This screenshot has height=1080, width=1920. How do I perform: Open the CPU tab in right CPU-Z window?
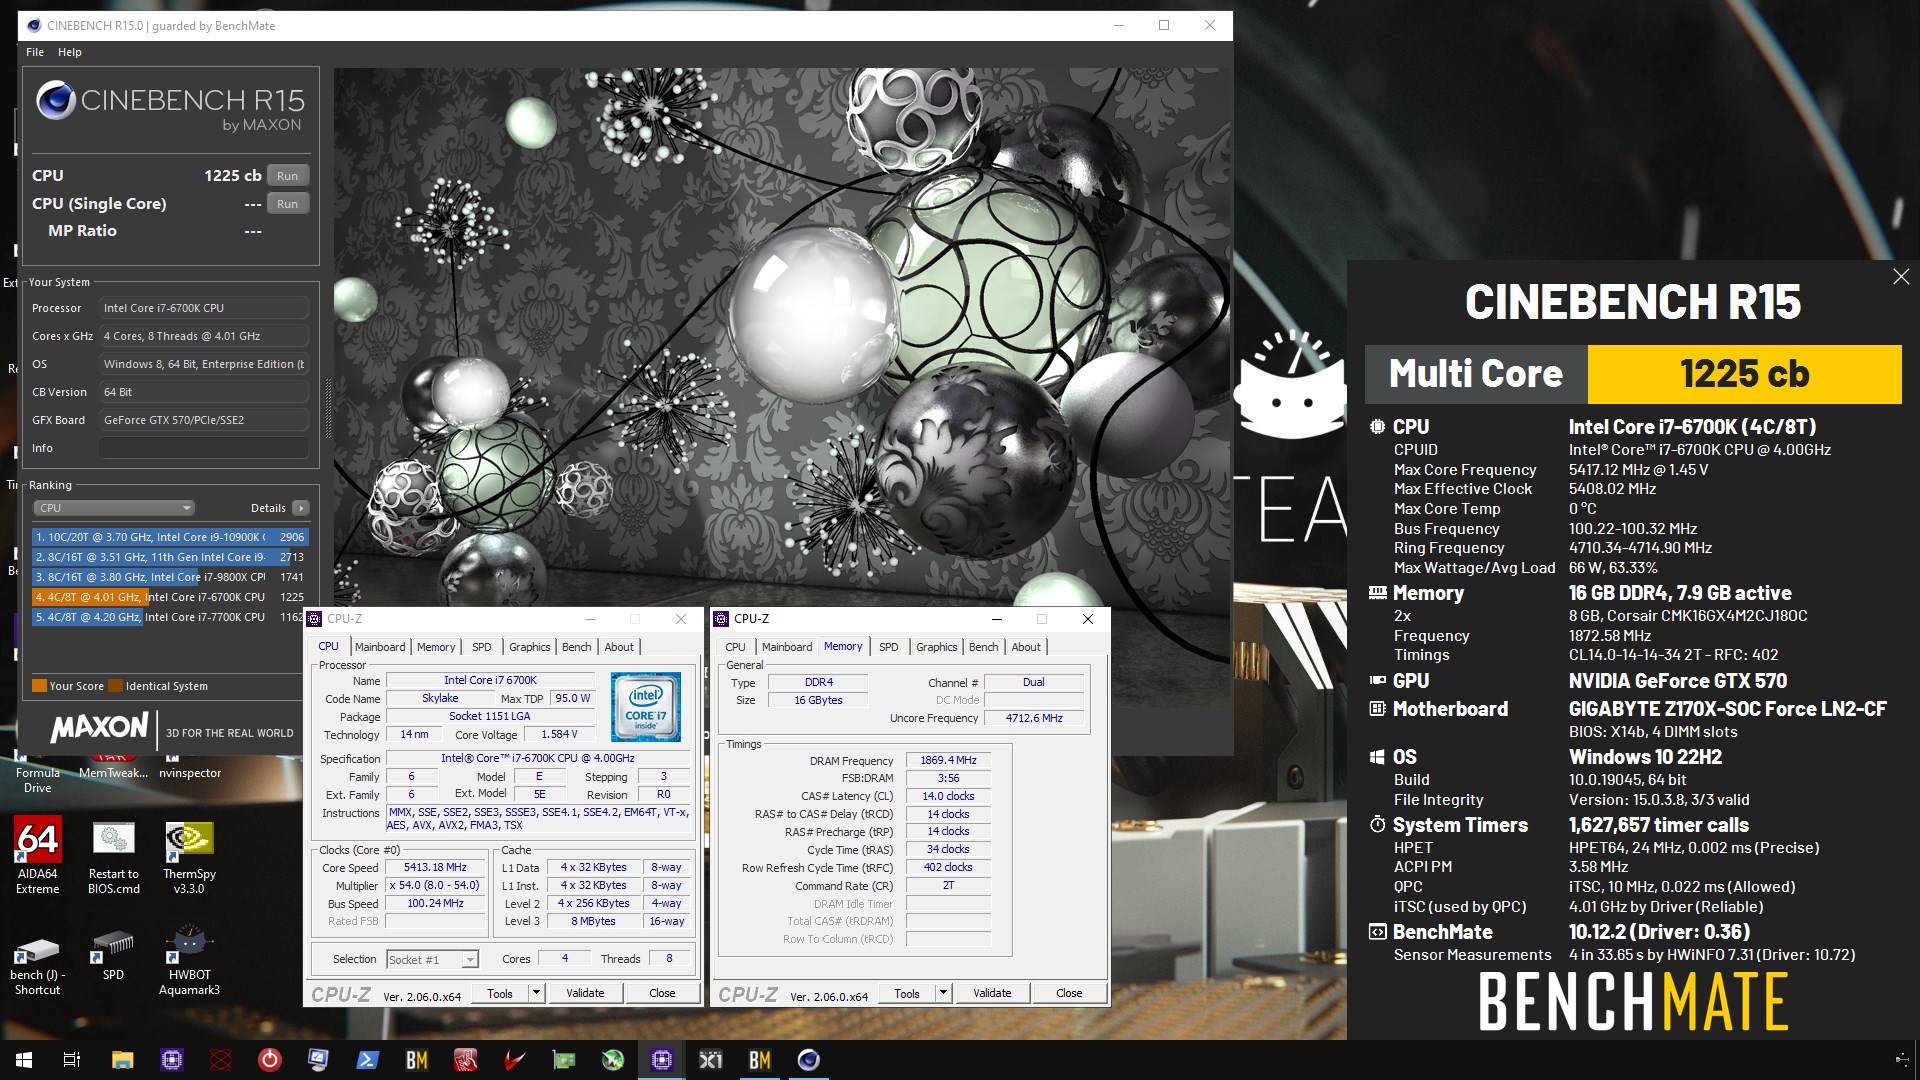tap(736, 647)
